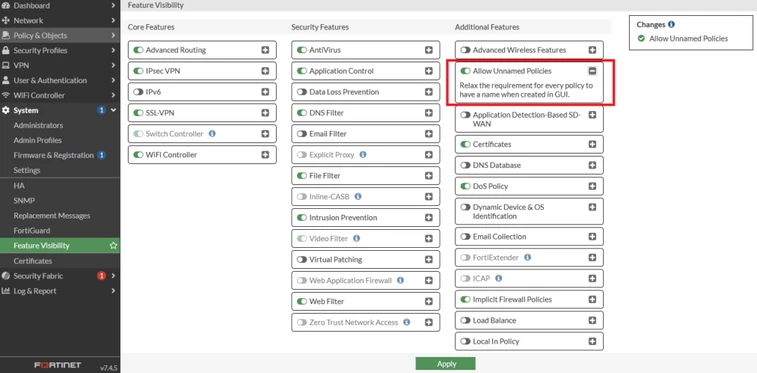Expand the Load Balance description

[592, 320]
